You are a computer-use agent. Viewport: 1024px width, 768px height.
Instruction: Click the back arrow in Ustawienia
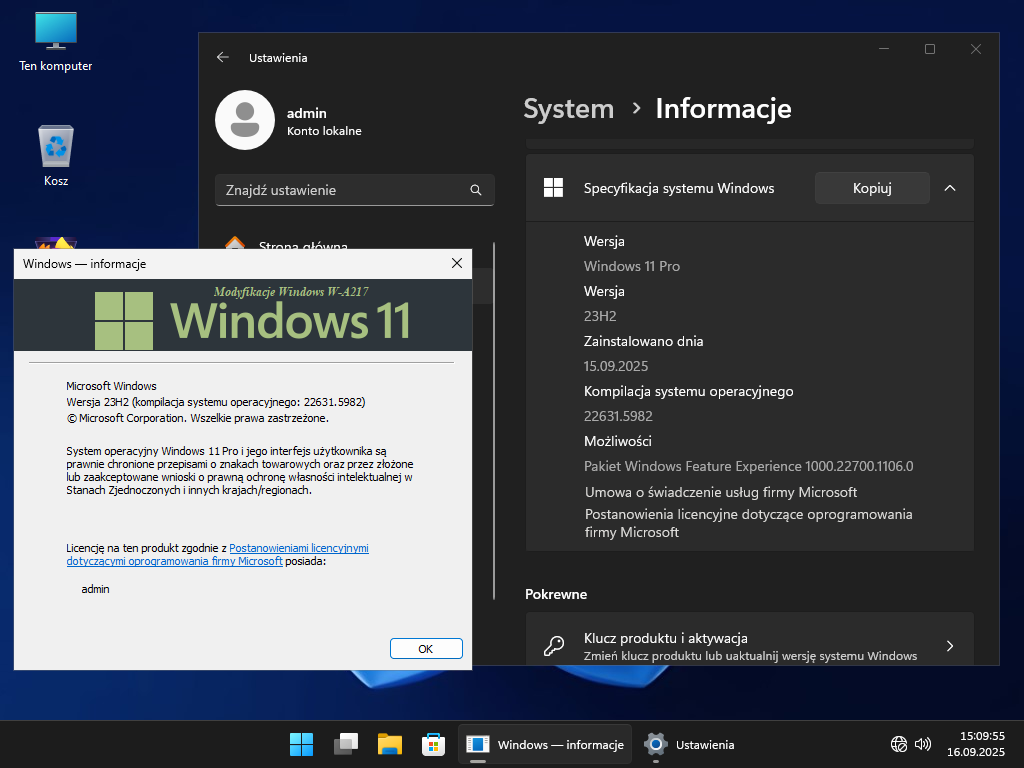click(223, 58)
